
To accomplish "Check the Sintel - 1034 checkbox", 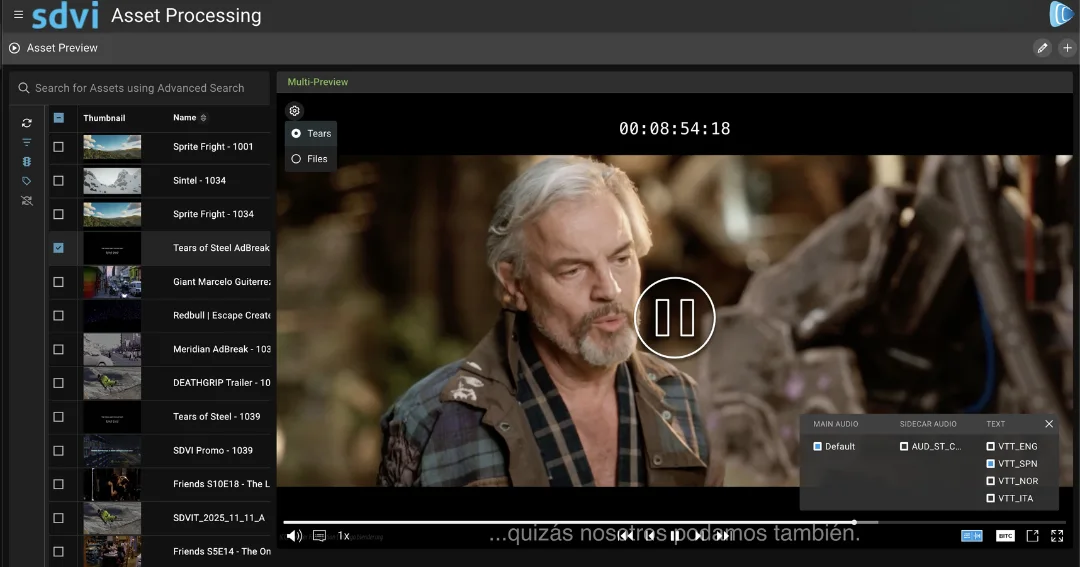I will [x=59, y=181].
